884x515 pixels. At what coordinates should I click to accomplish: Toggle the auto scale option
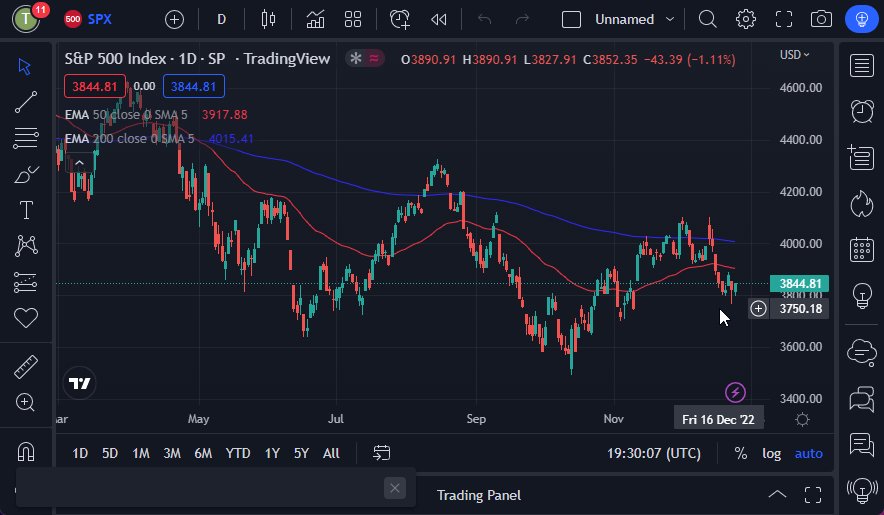[x=808, y=453]
